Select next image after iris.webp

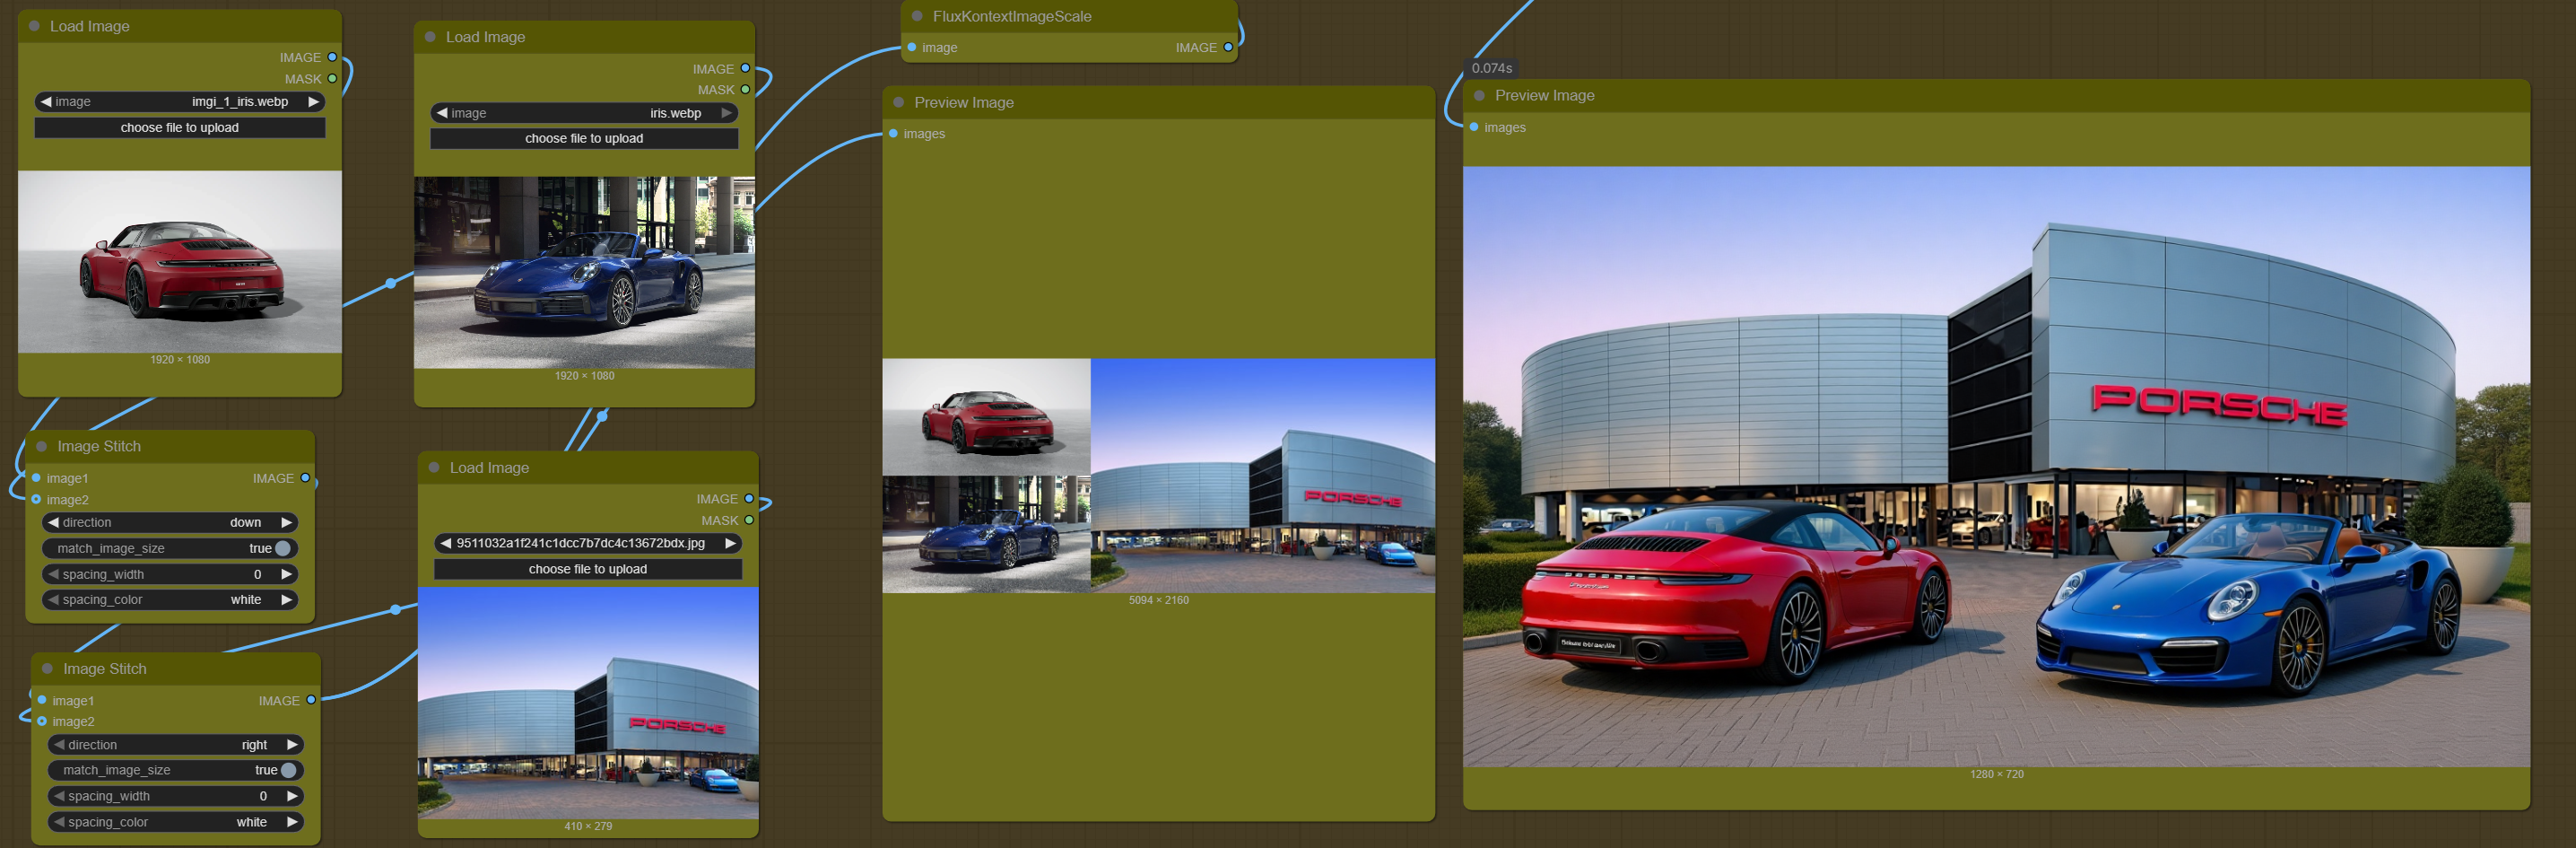click(x=727, y=113)
